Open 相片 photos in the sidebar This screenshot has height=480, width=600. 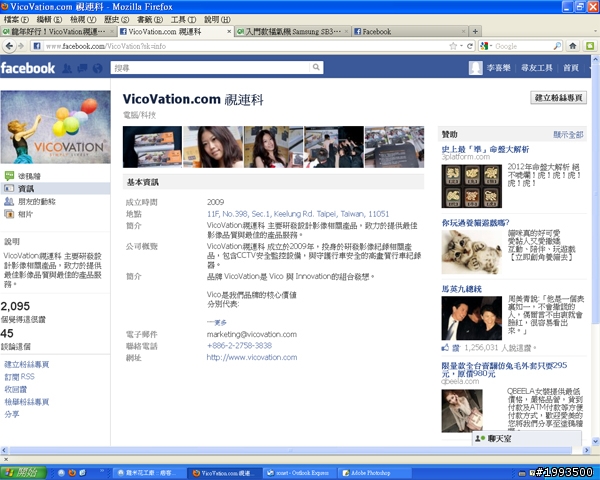point(19,214)
